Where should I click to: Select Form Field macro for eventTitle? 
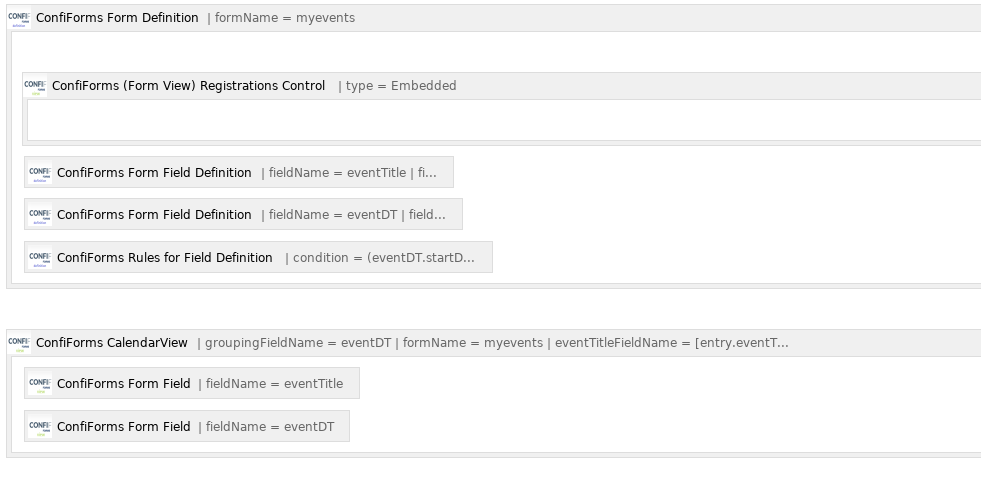click(x=192, y=383)
